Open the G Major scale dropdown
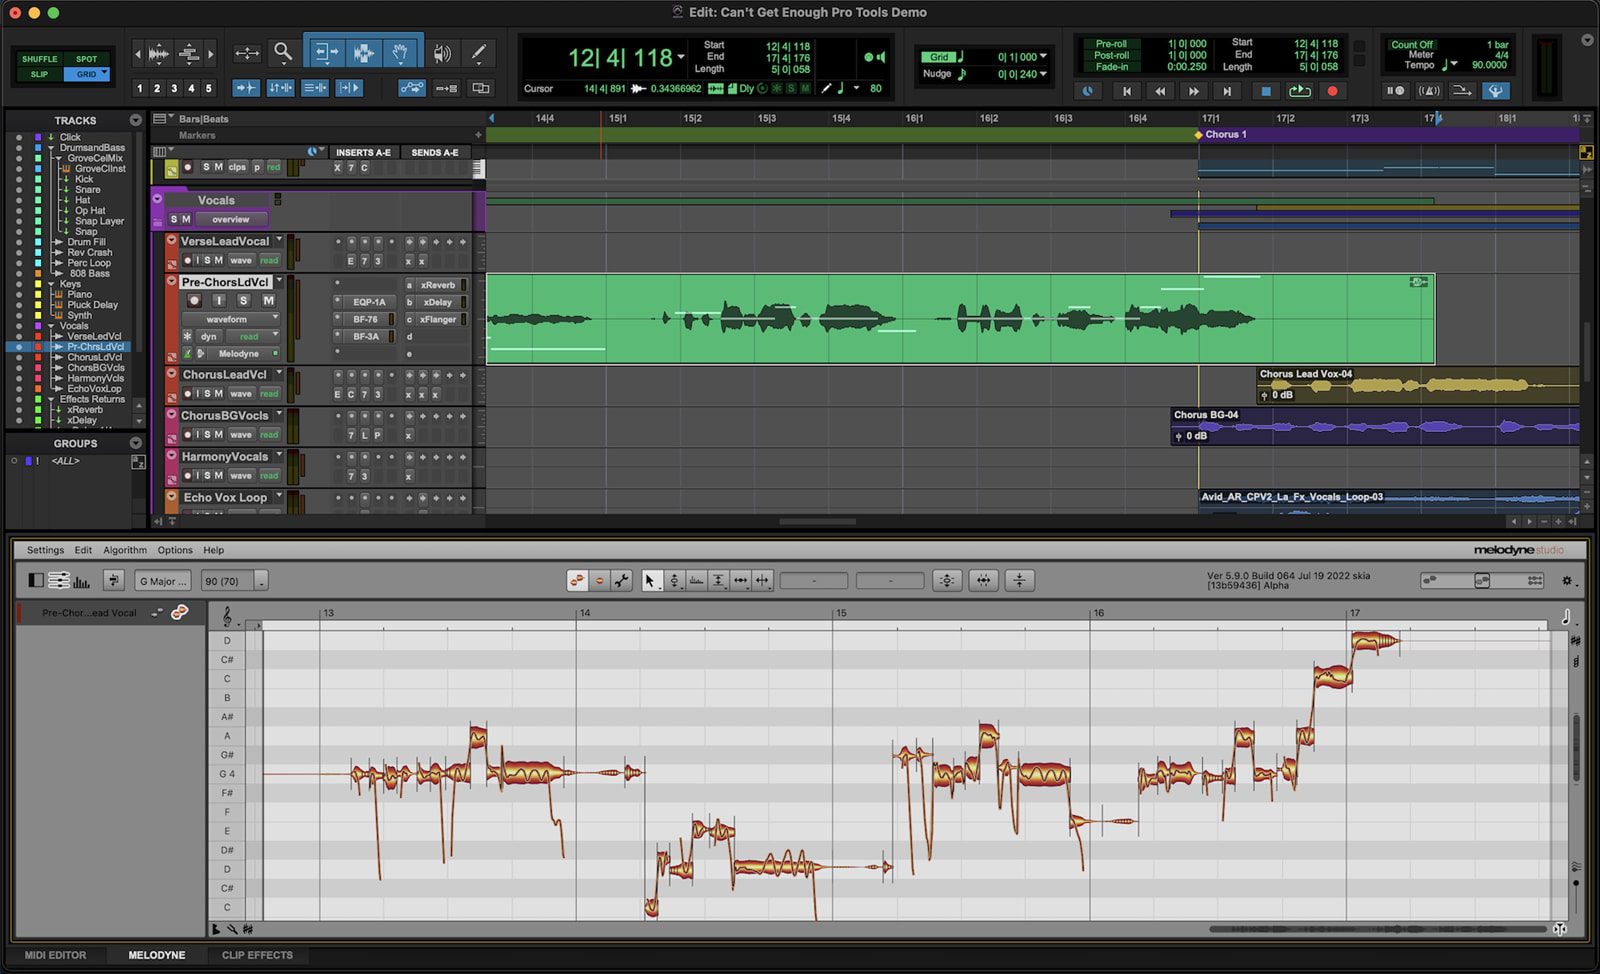The width and height of the screenshot is (1600, 974). point(164,581)
